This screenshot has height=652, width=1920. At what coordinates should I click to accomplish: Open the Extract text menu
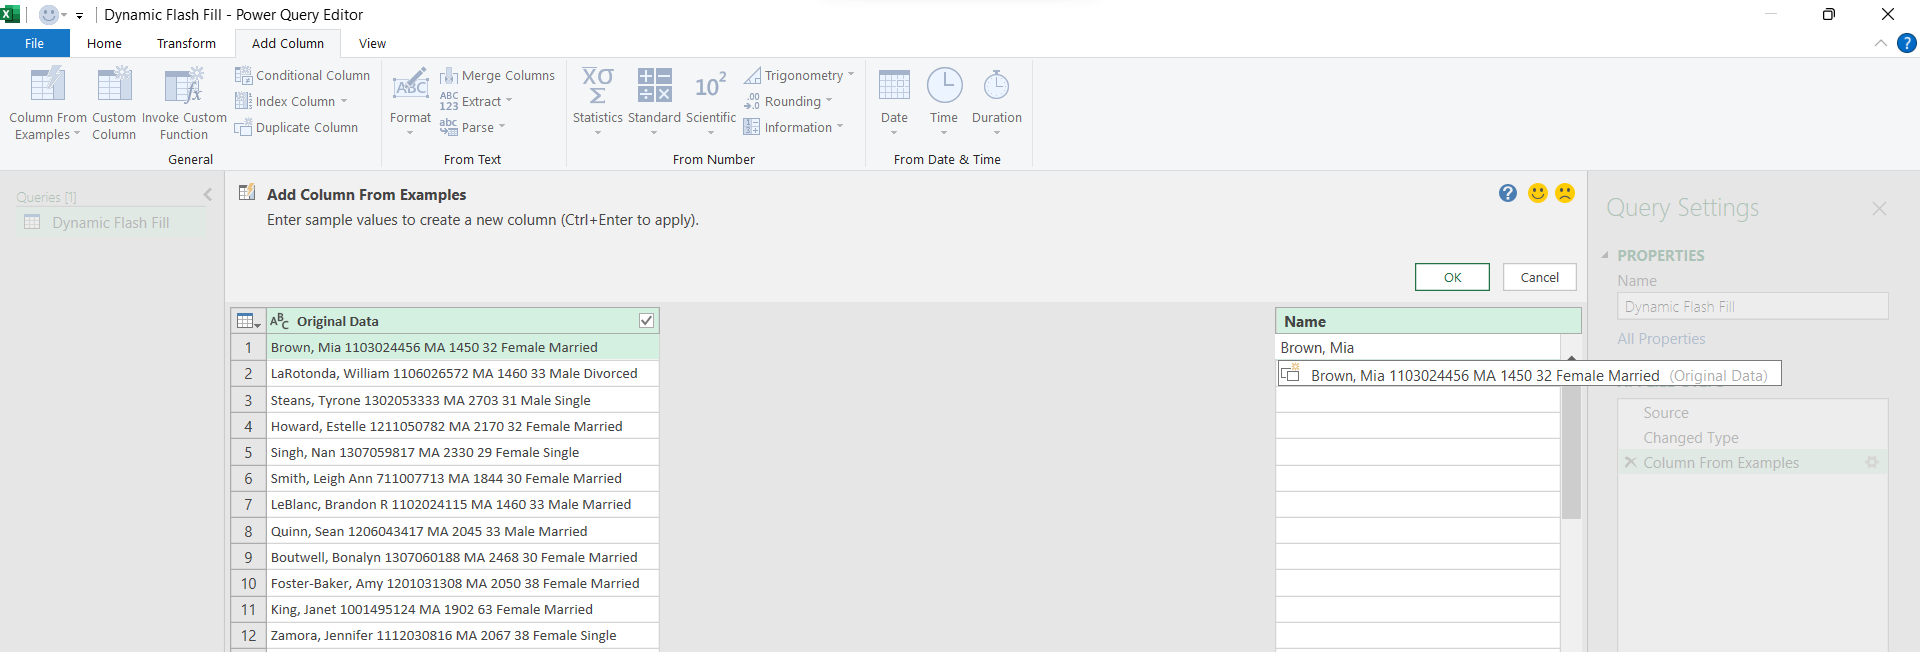pos(476,101)
